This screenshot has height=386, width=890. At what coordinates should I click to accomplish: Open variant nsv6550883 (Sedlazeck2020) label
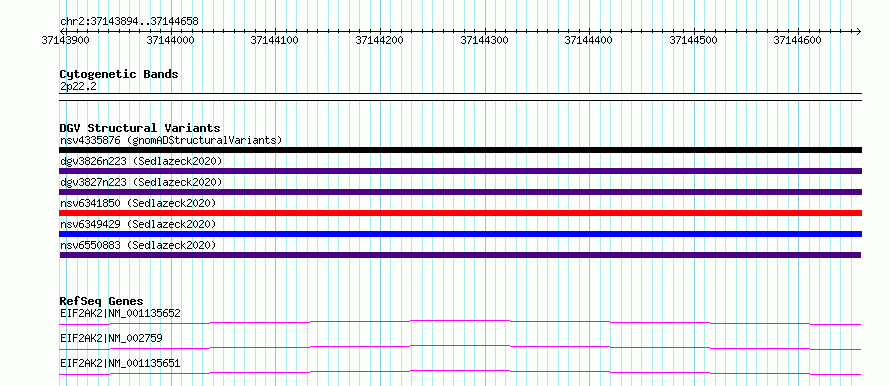point(138,245)
